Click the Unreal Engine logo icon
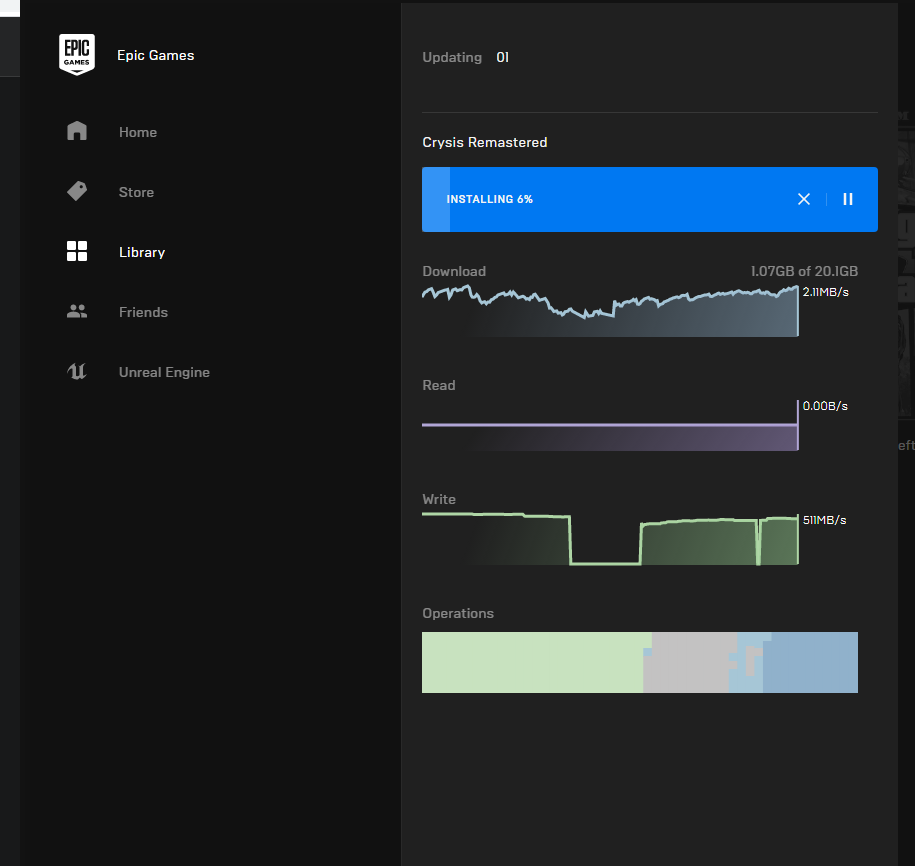Viewport: 915px width, 866px height. (x=77, y=371)
